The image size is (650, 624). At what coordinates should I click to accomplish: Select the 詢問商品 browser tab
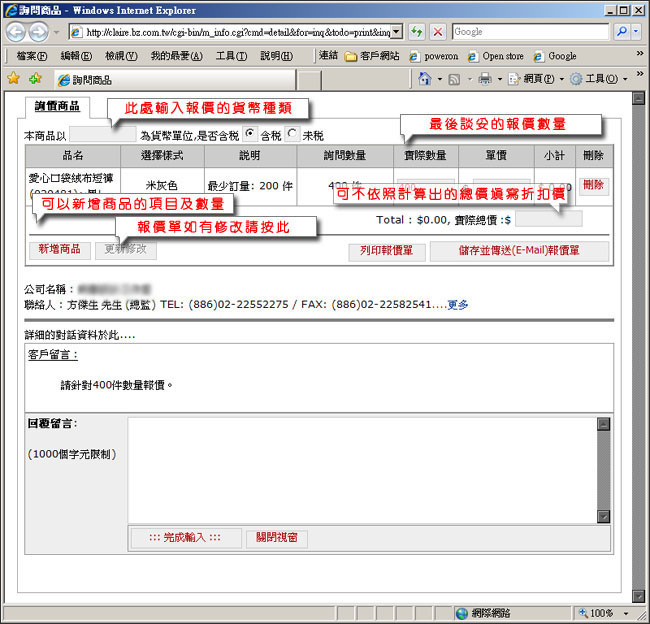[175, 80]
